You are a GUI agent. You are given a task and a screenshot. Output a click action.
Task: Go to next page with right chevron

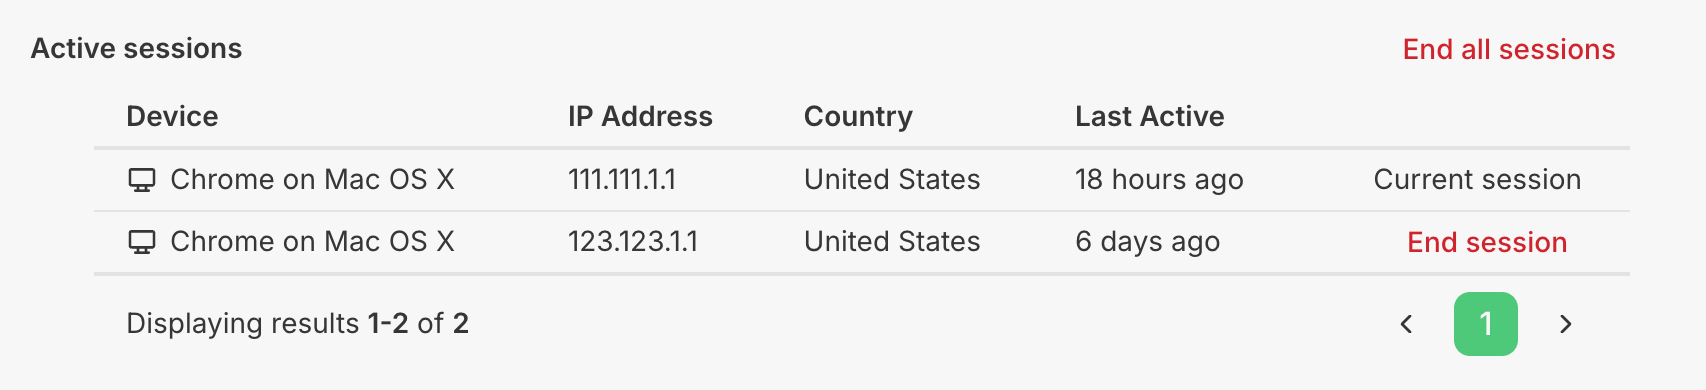pyautogui.click(x=1566, y=324)
